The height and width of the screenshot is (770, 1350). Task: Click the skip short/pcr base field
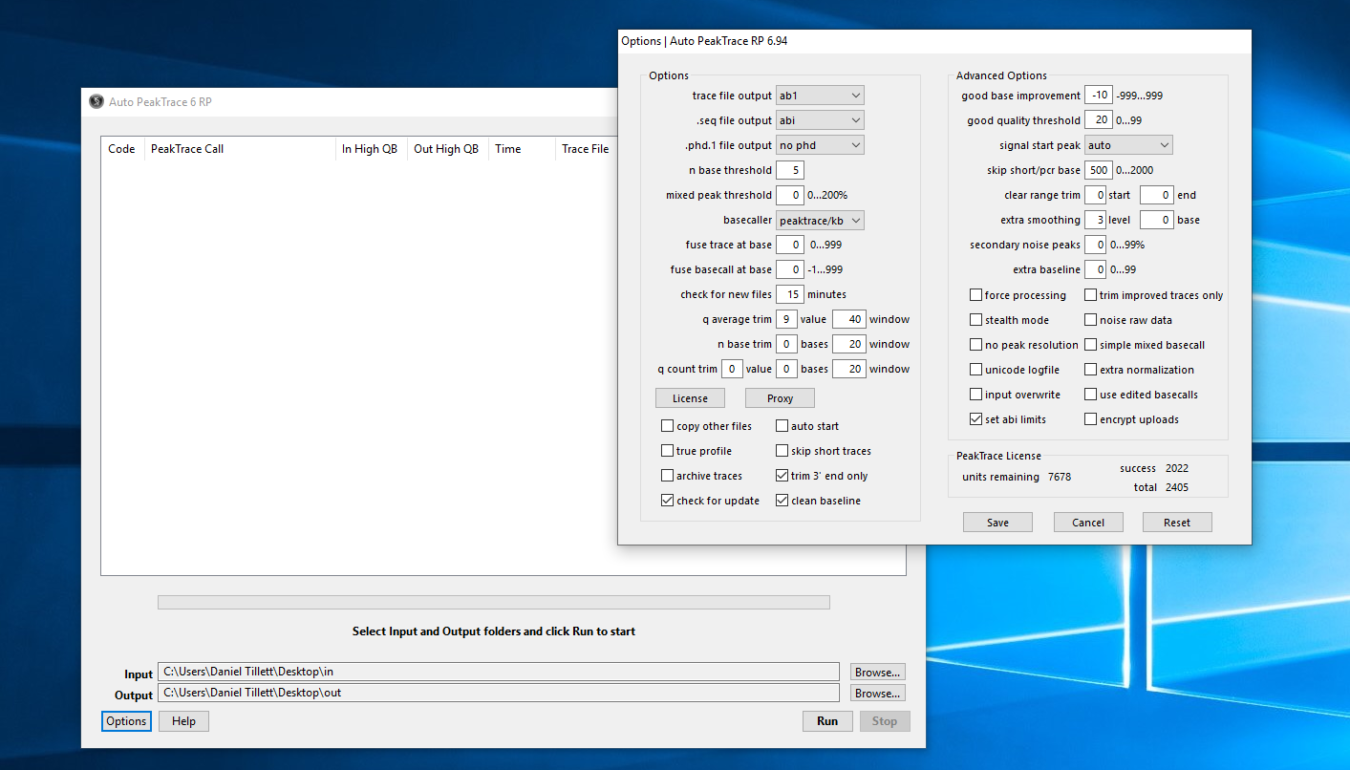click(x=1098, y=170)
